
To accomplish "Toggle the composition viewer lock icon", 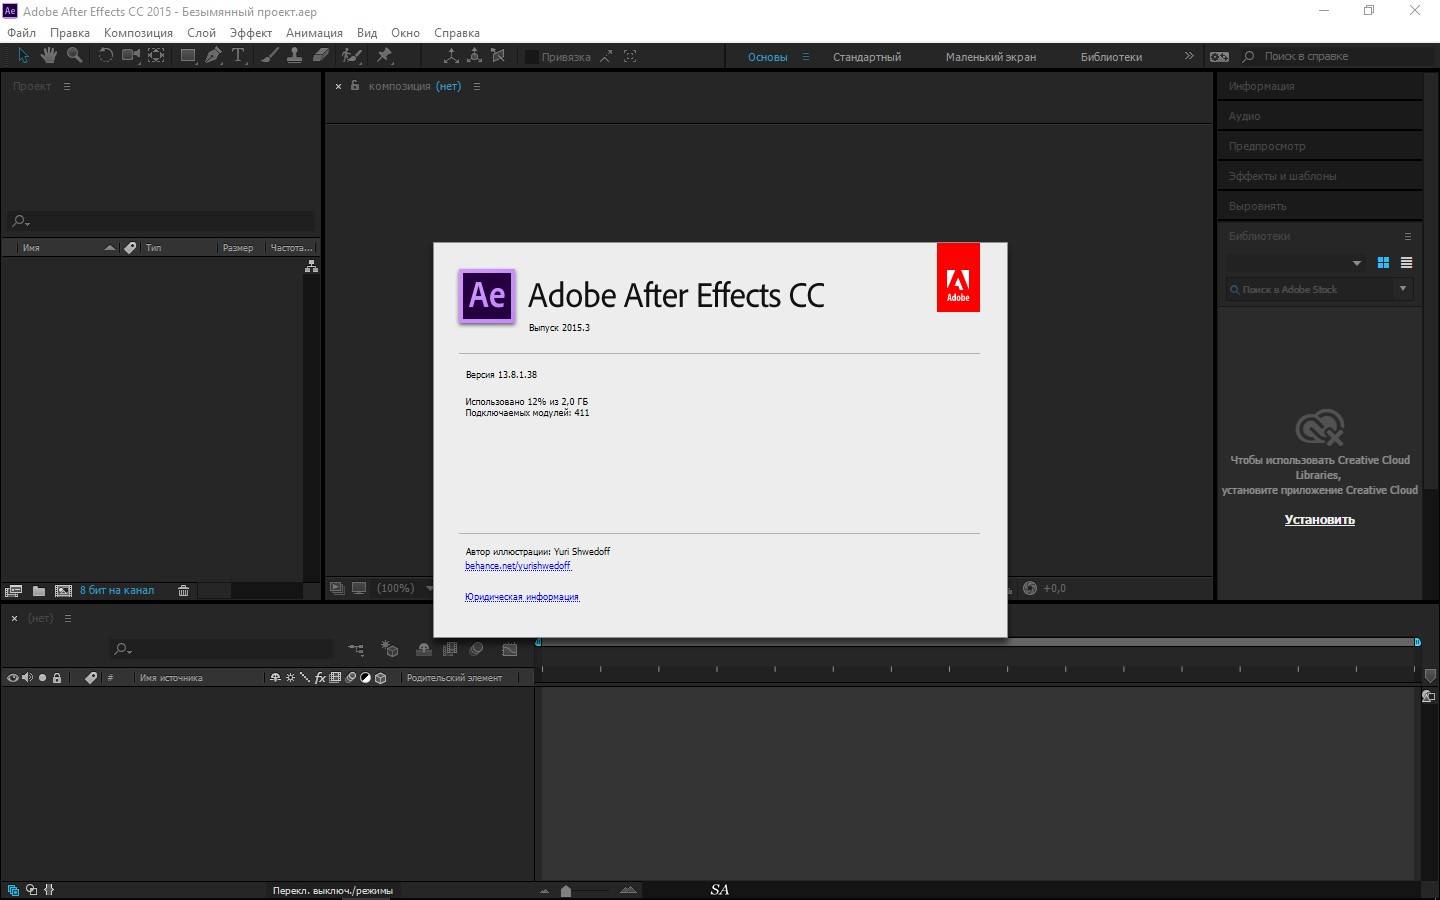I will tap(354, 86).
